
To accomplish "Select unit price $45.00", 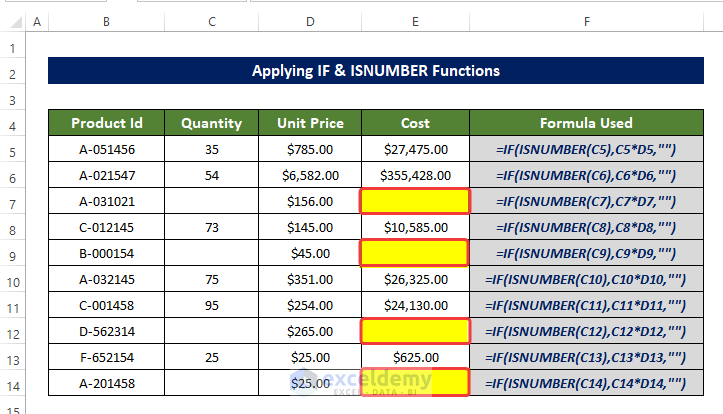I will [x=310, y=253].
